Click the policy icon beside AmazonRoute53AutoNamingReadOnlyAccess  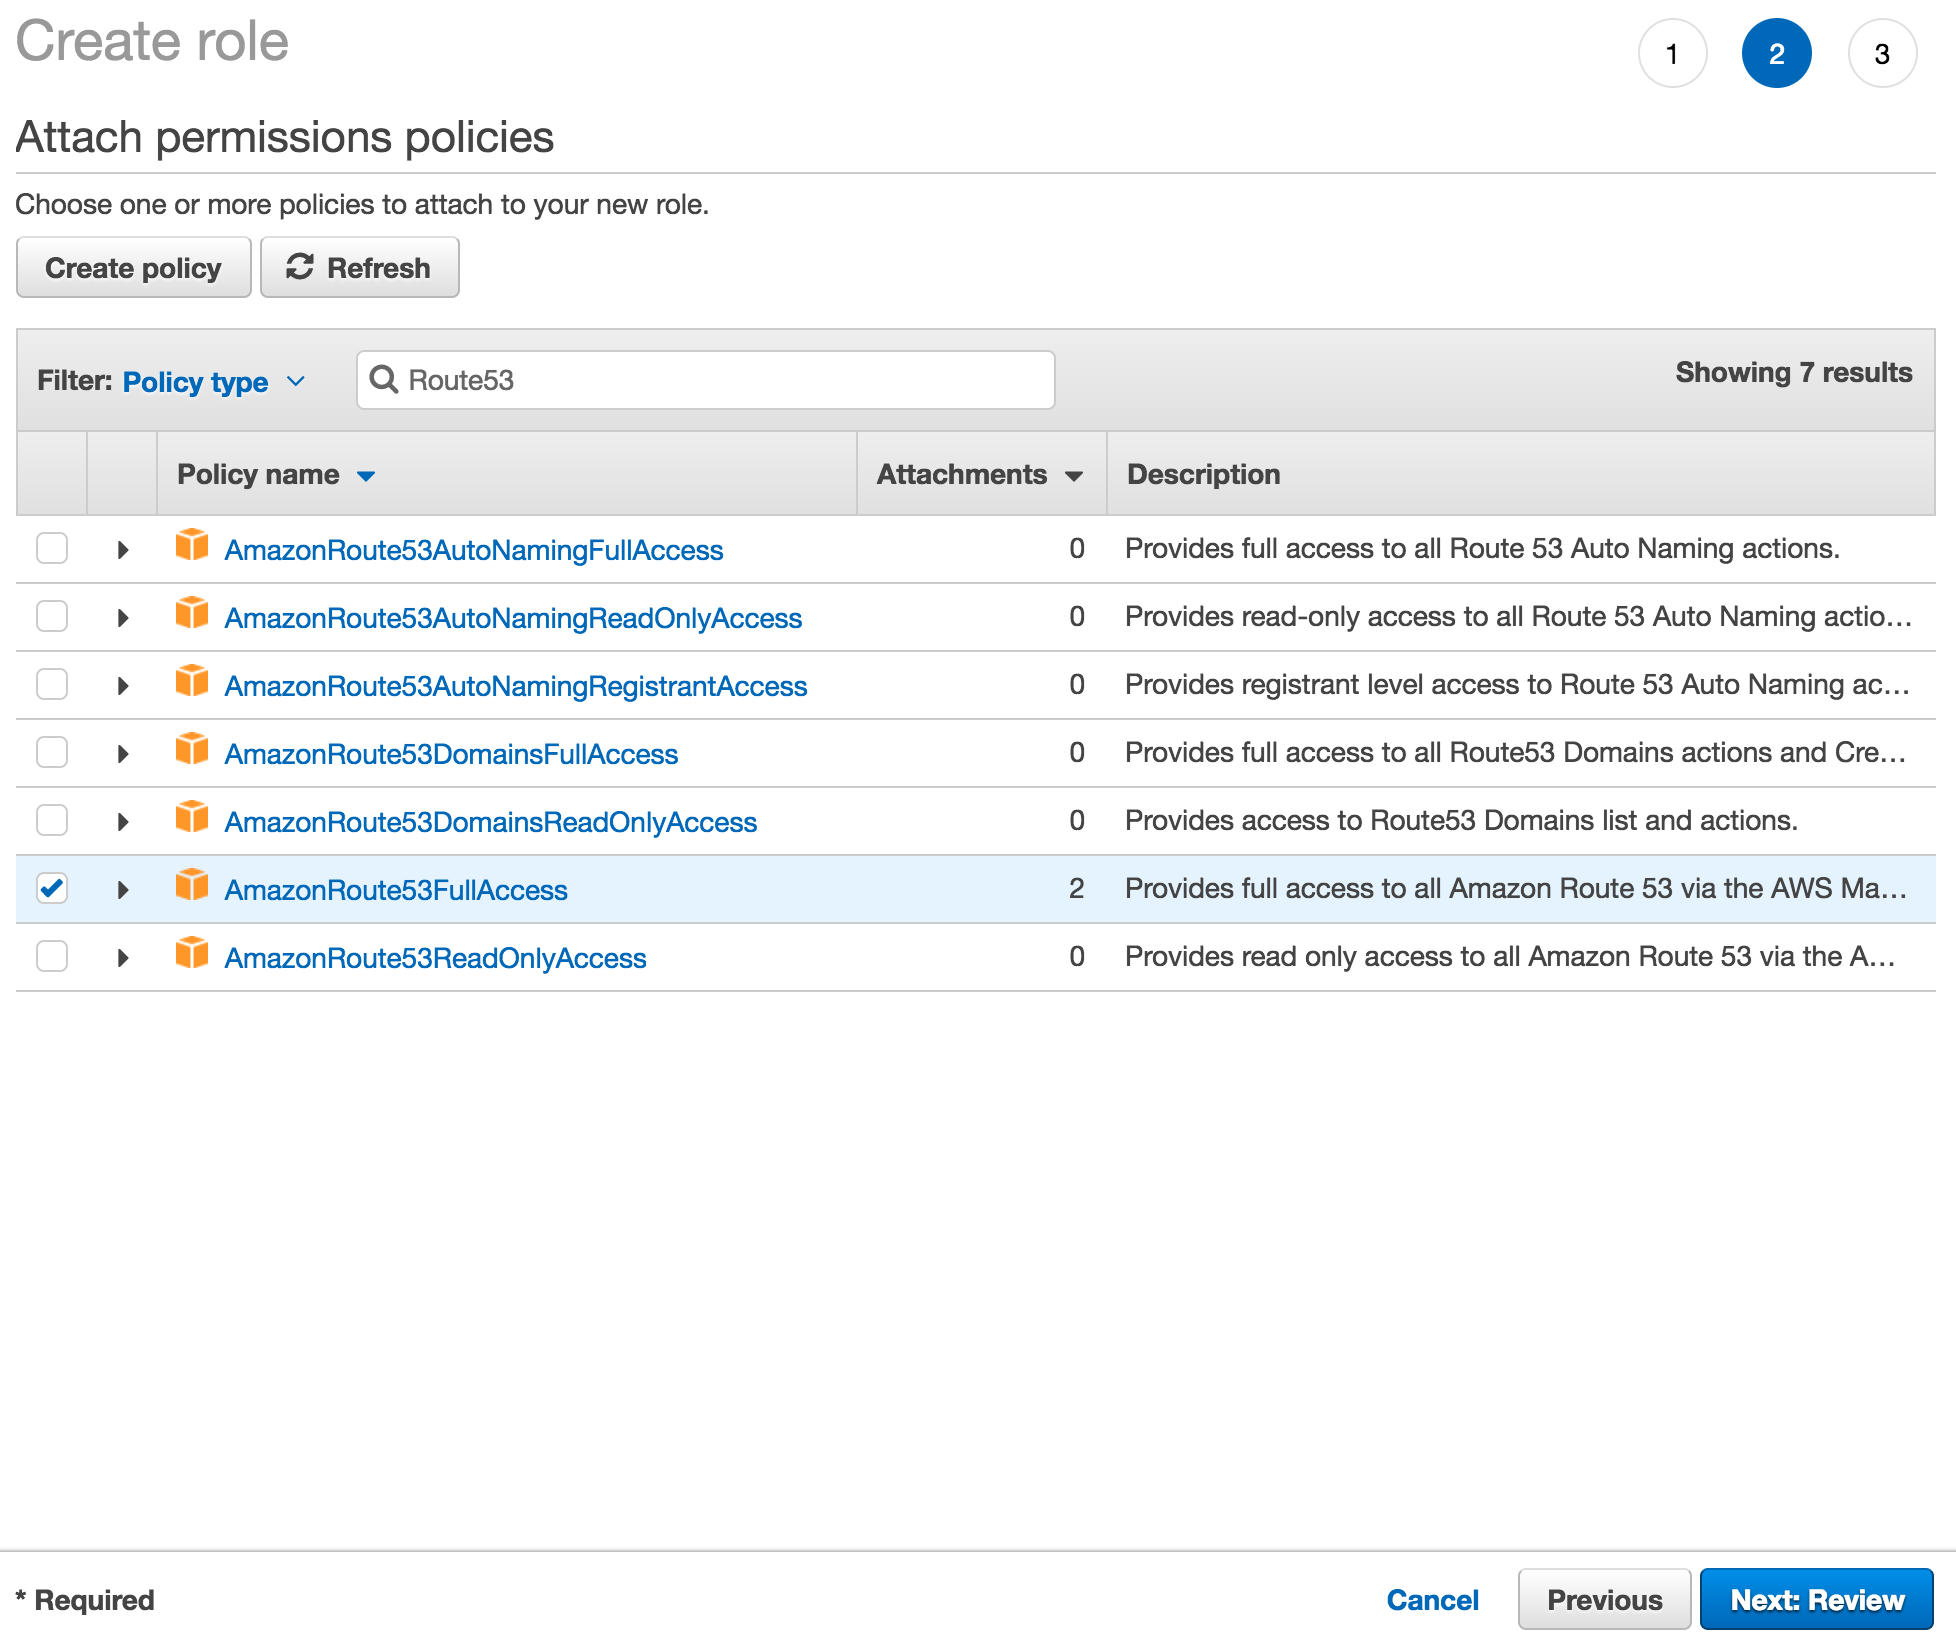coord(192,614)
